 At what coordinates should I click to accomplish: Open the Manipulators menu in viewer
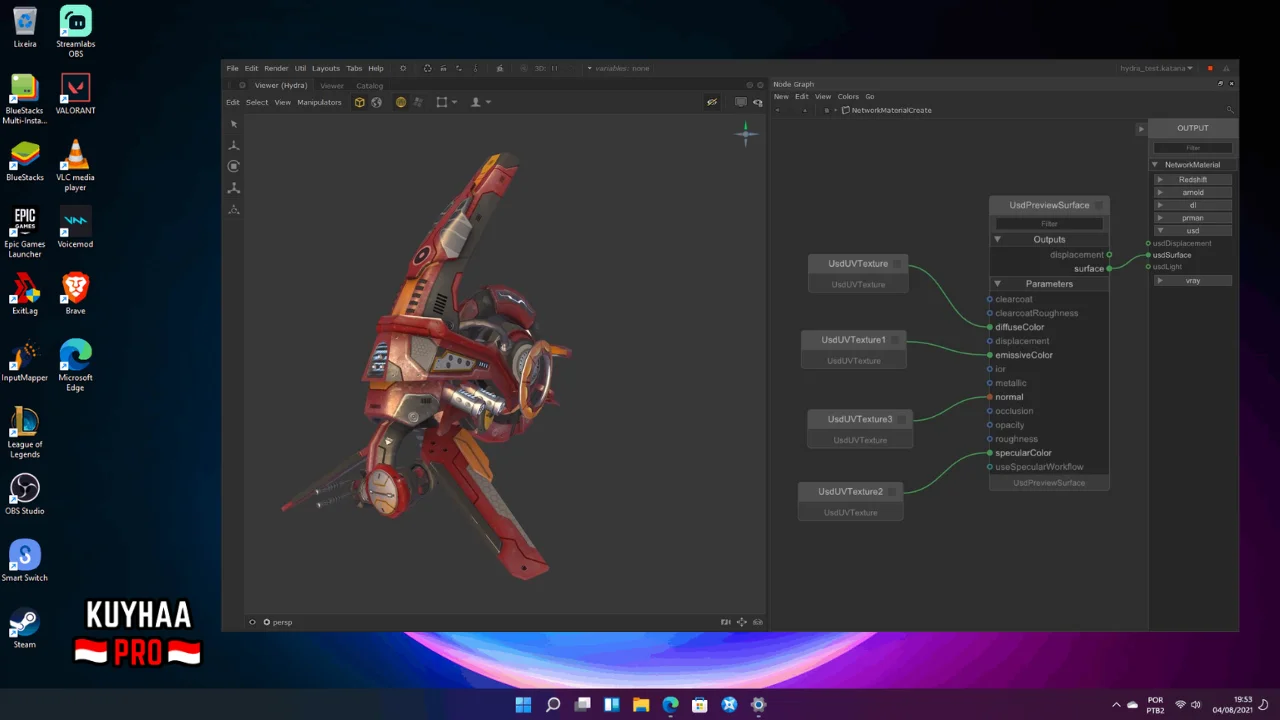pyautogui.click(x=319, y=102)
